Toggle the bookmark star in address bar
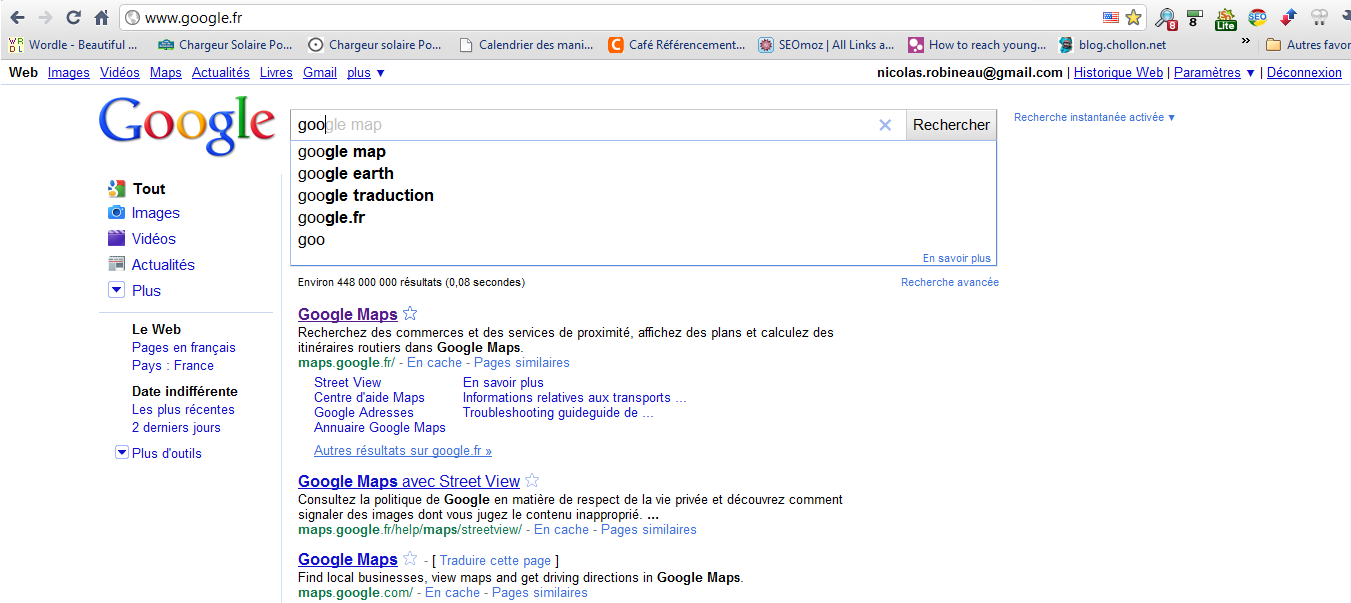Image resolution: width=1351 pixels, height=603 pixels. click(1133, 17)
